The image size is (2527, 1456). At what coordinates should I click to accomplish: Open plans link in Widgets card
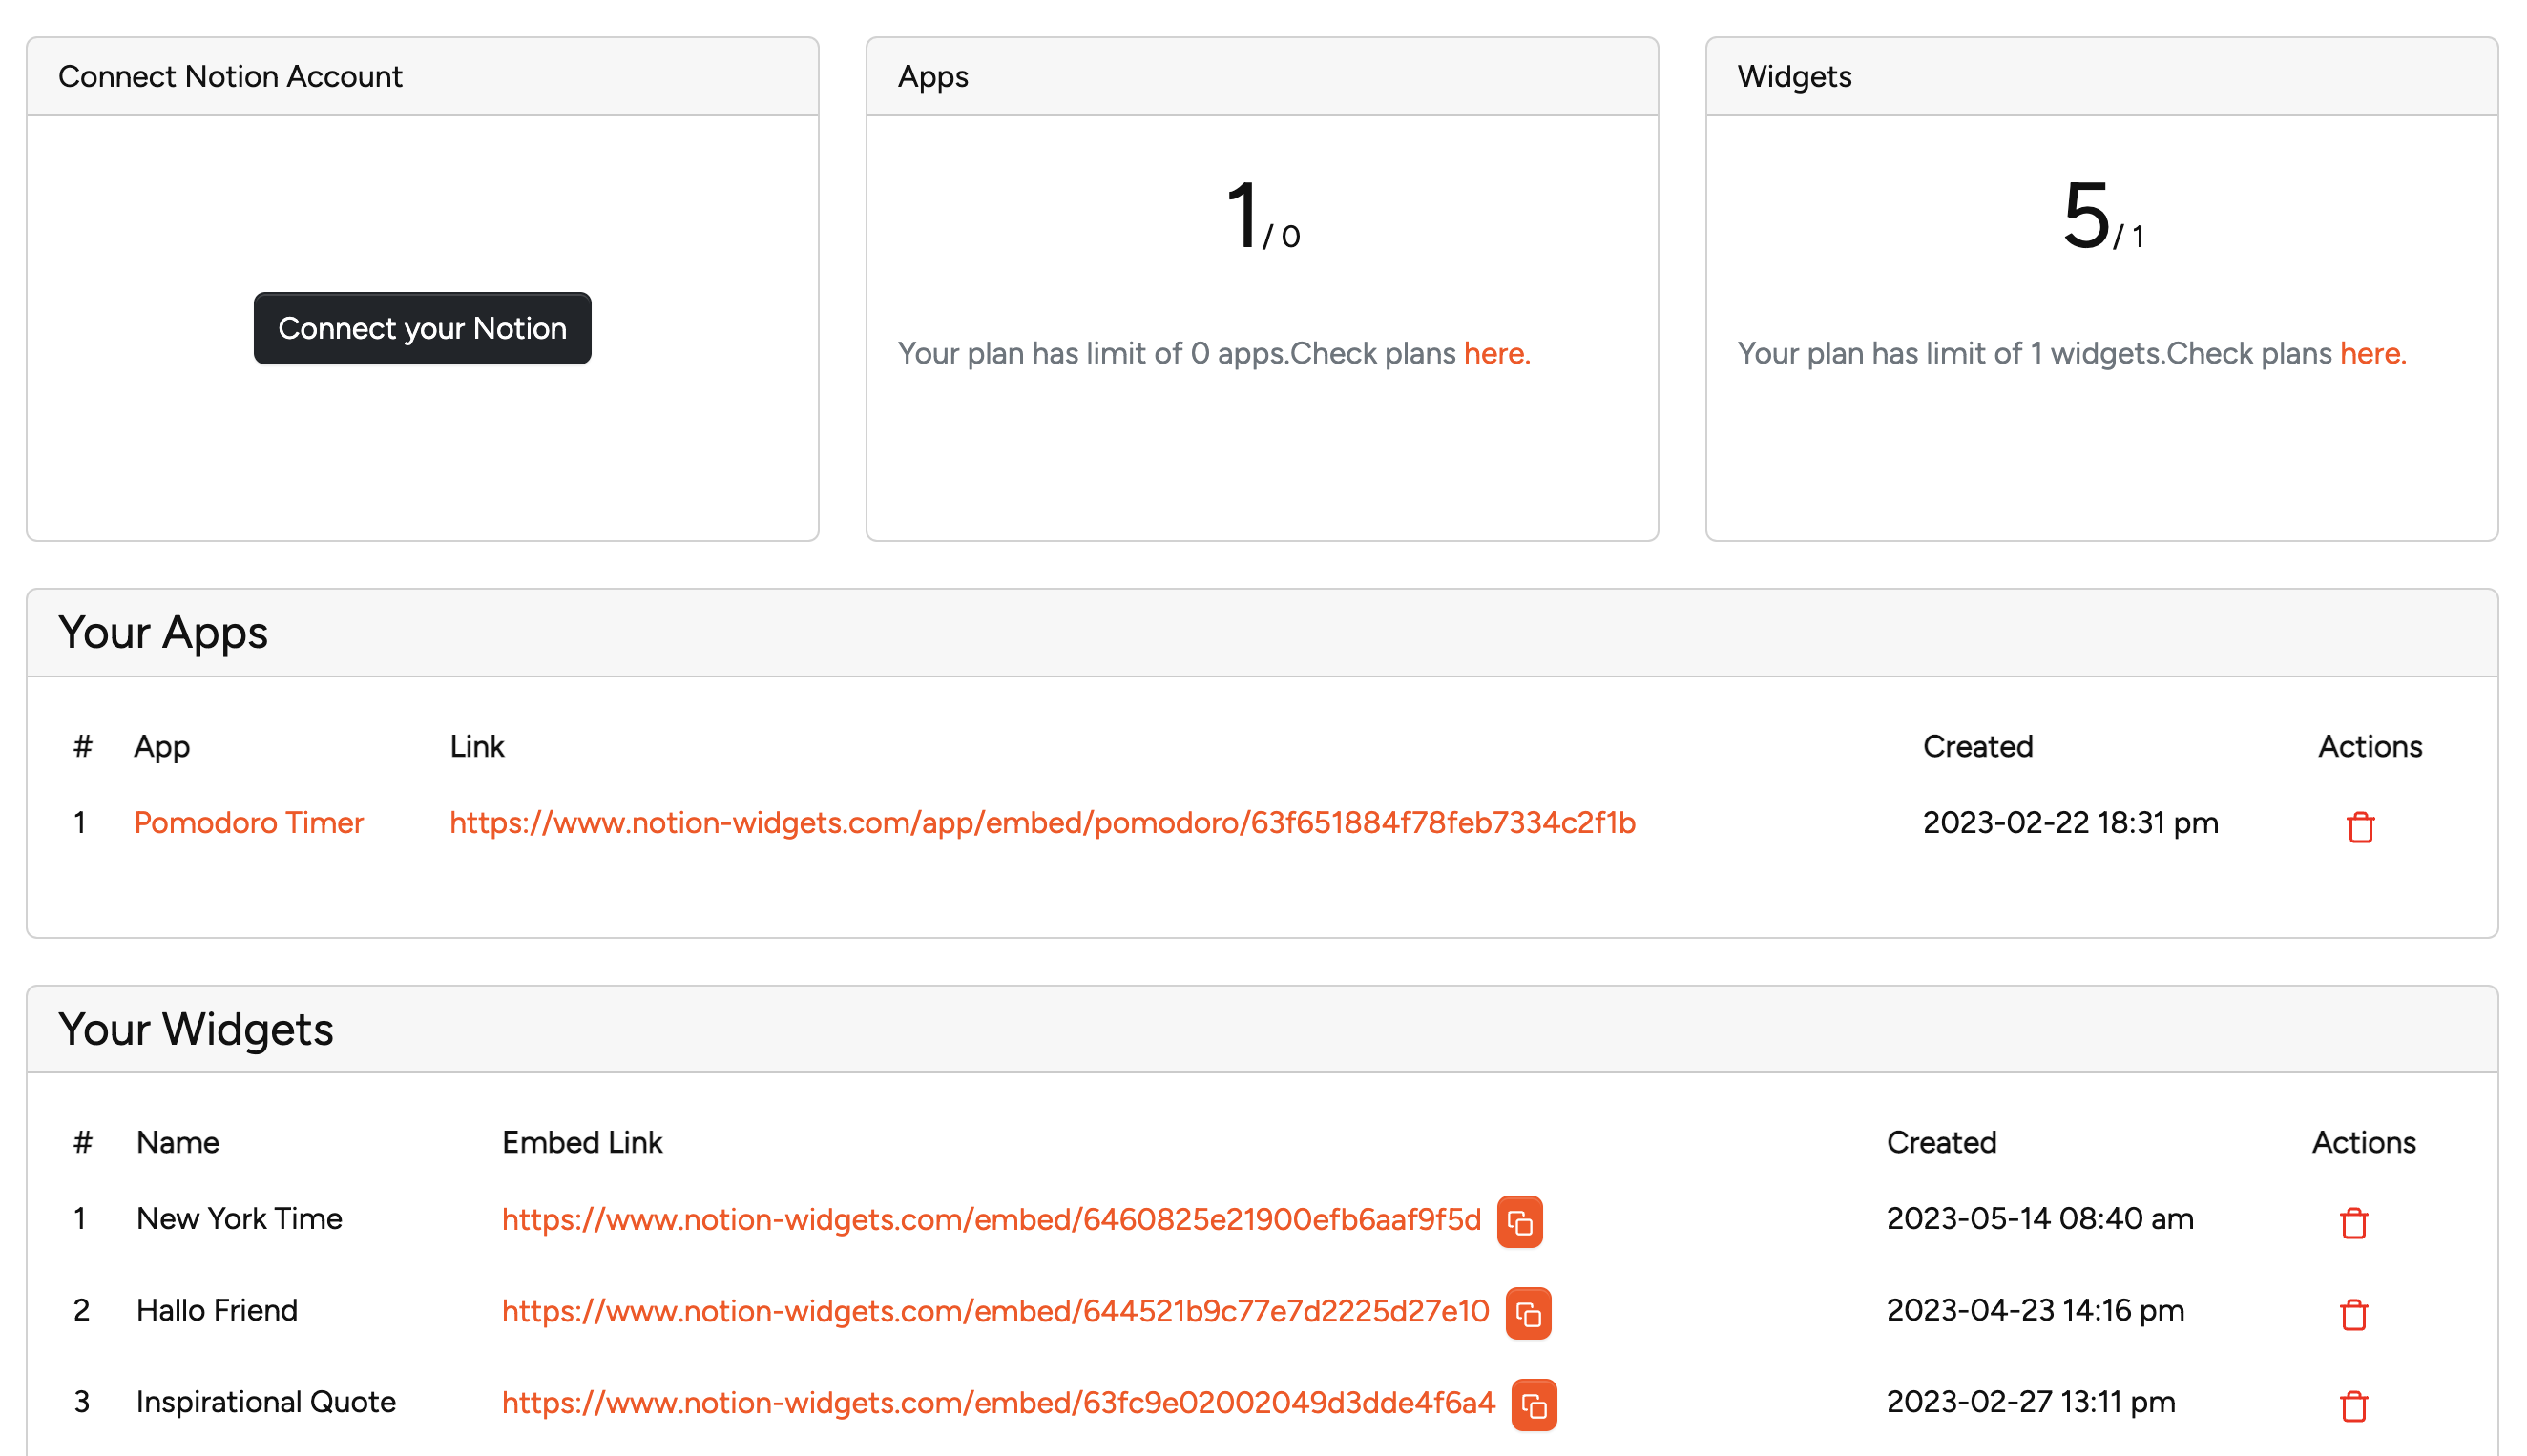click(2372, 353)
